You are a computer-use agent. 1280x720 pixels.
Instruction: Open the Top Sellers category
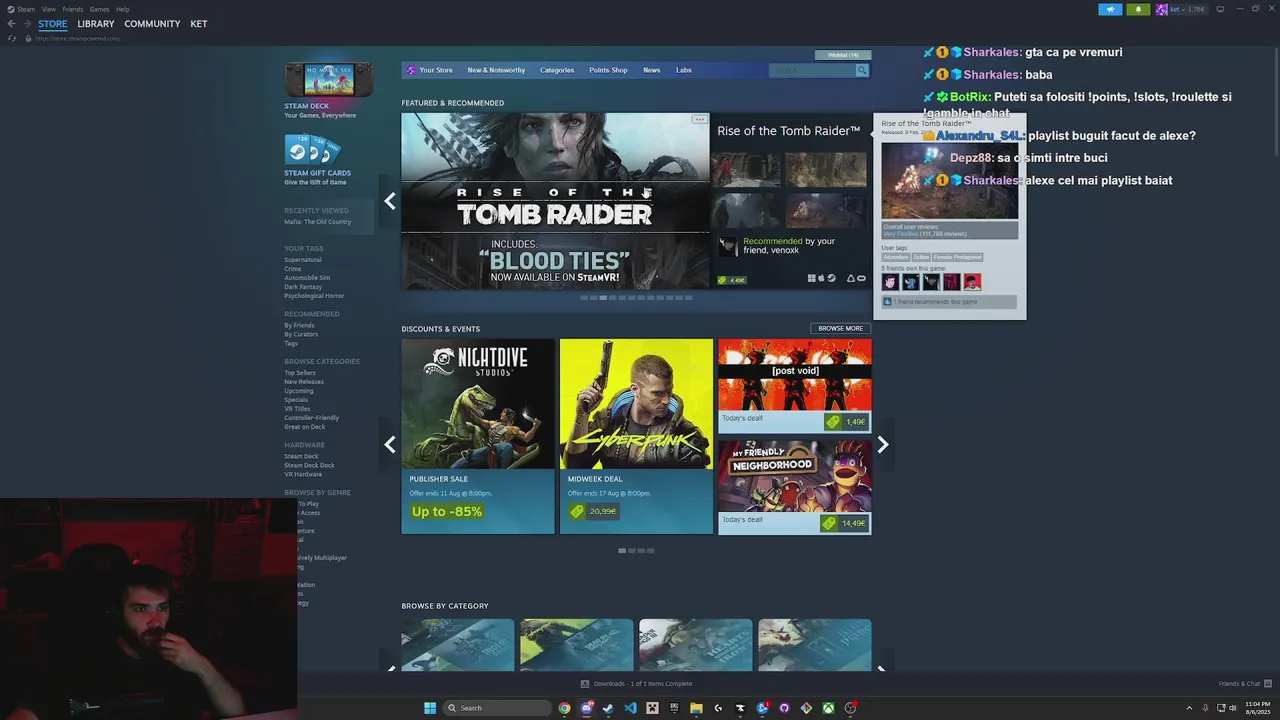[x=300, y=373]
